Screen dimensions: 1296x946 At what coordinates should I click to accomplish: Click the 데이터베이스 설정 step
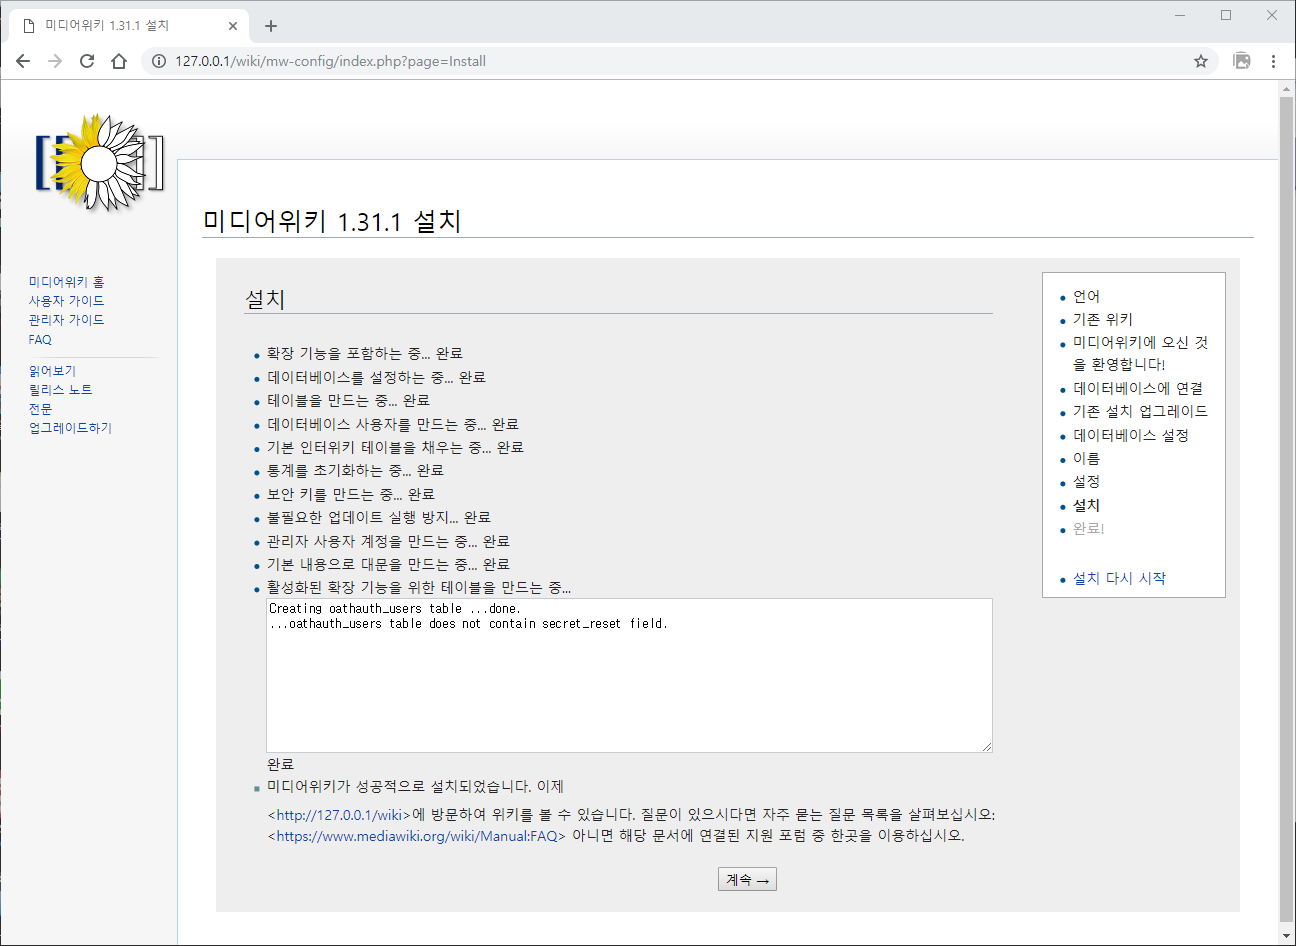[x=1131, y=435]
